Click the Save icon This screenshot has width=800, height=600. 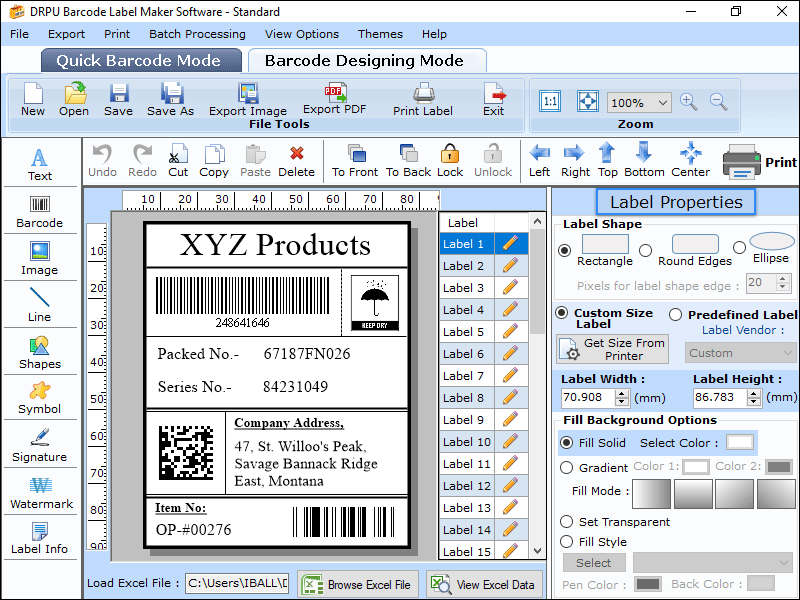click(118, 94)
